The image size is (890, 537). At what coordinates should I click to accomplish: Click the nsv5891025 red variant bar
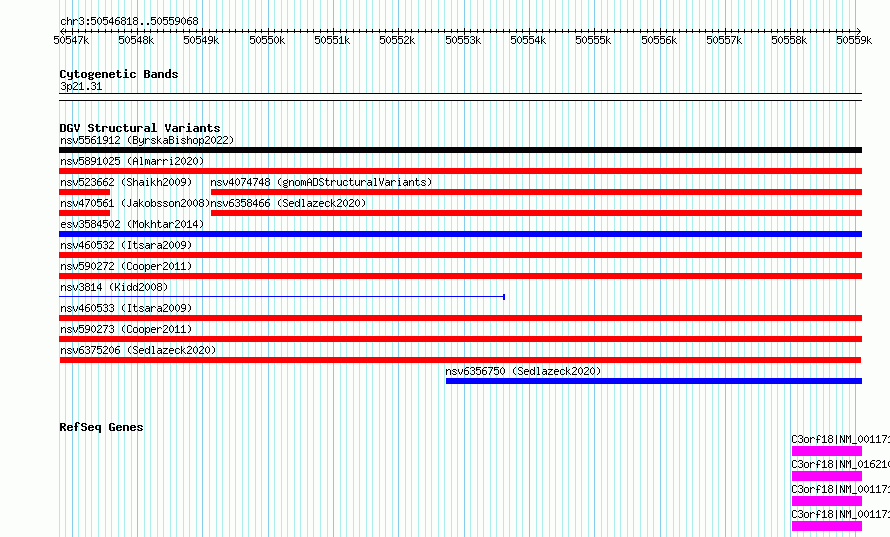click(x=460, y=171)
